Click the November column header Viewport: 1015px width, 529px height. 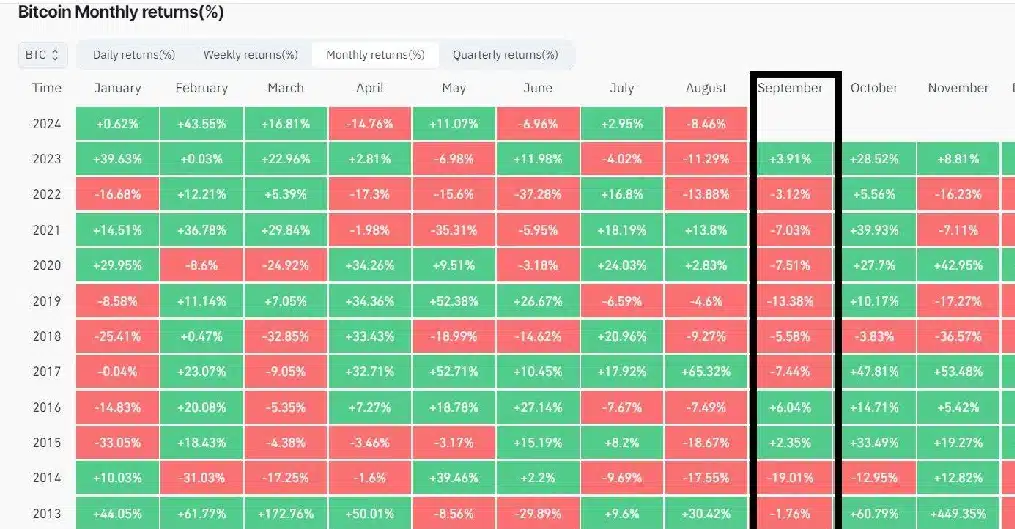click(x=958, y=88)
